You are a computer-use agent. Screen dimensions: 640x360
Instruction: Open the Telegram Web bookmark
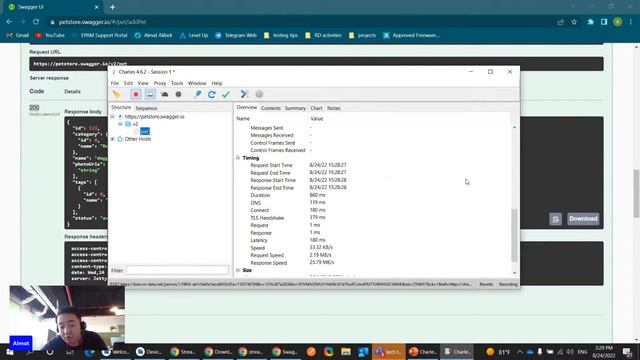point(236,36)
